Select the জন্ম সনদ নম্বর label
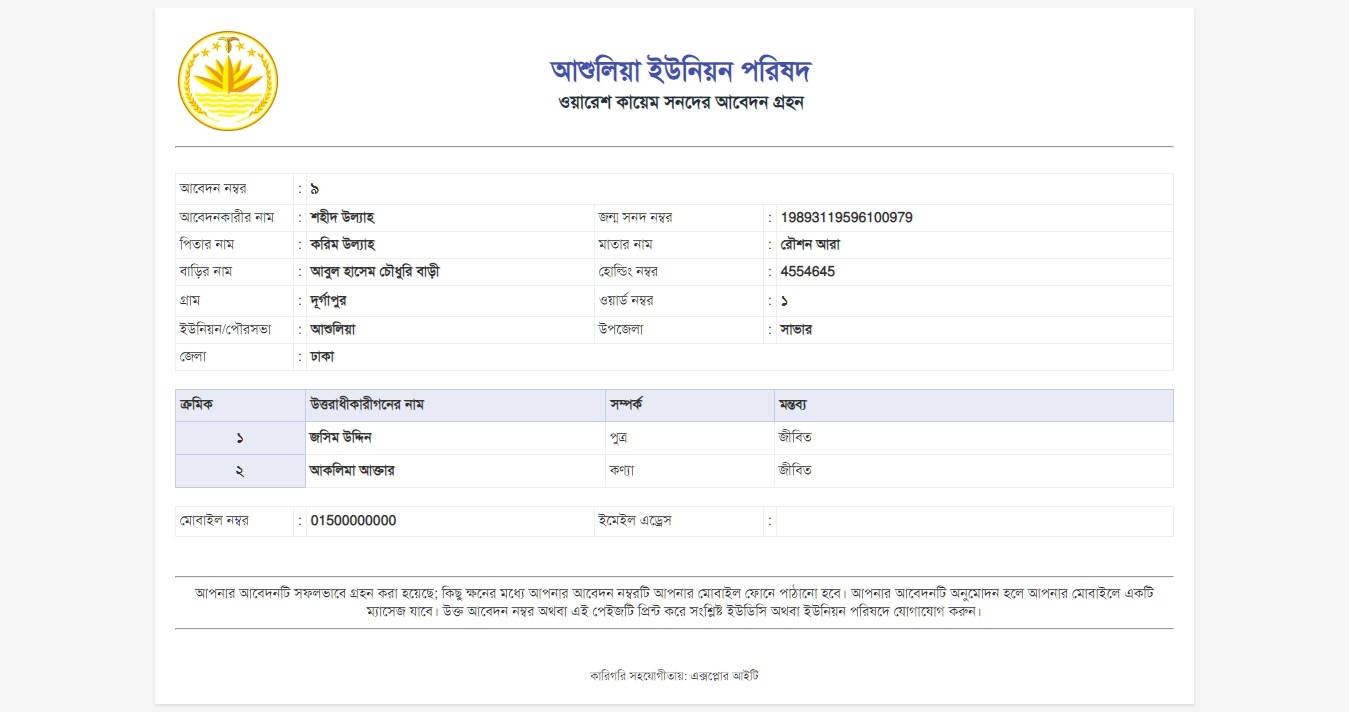The image size is (1349, 712). (635, 217)
